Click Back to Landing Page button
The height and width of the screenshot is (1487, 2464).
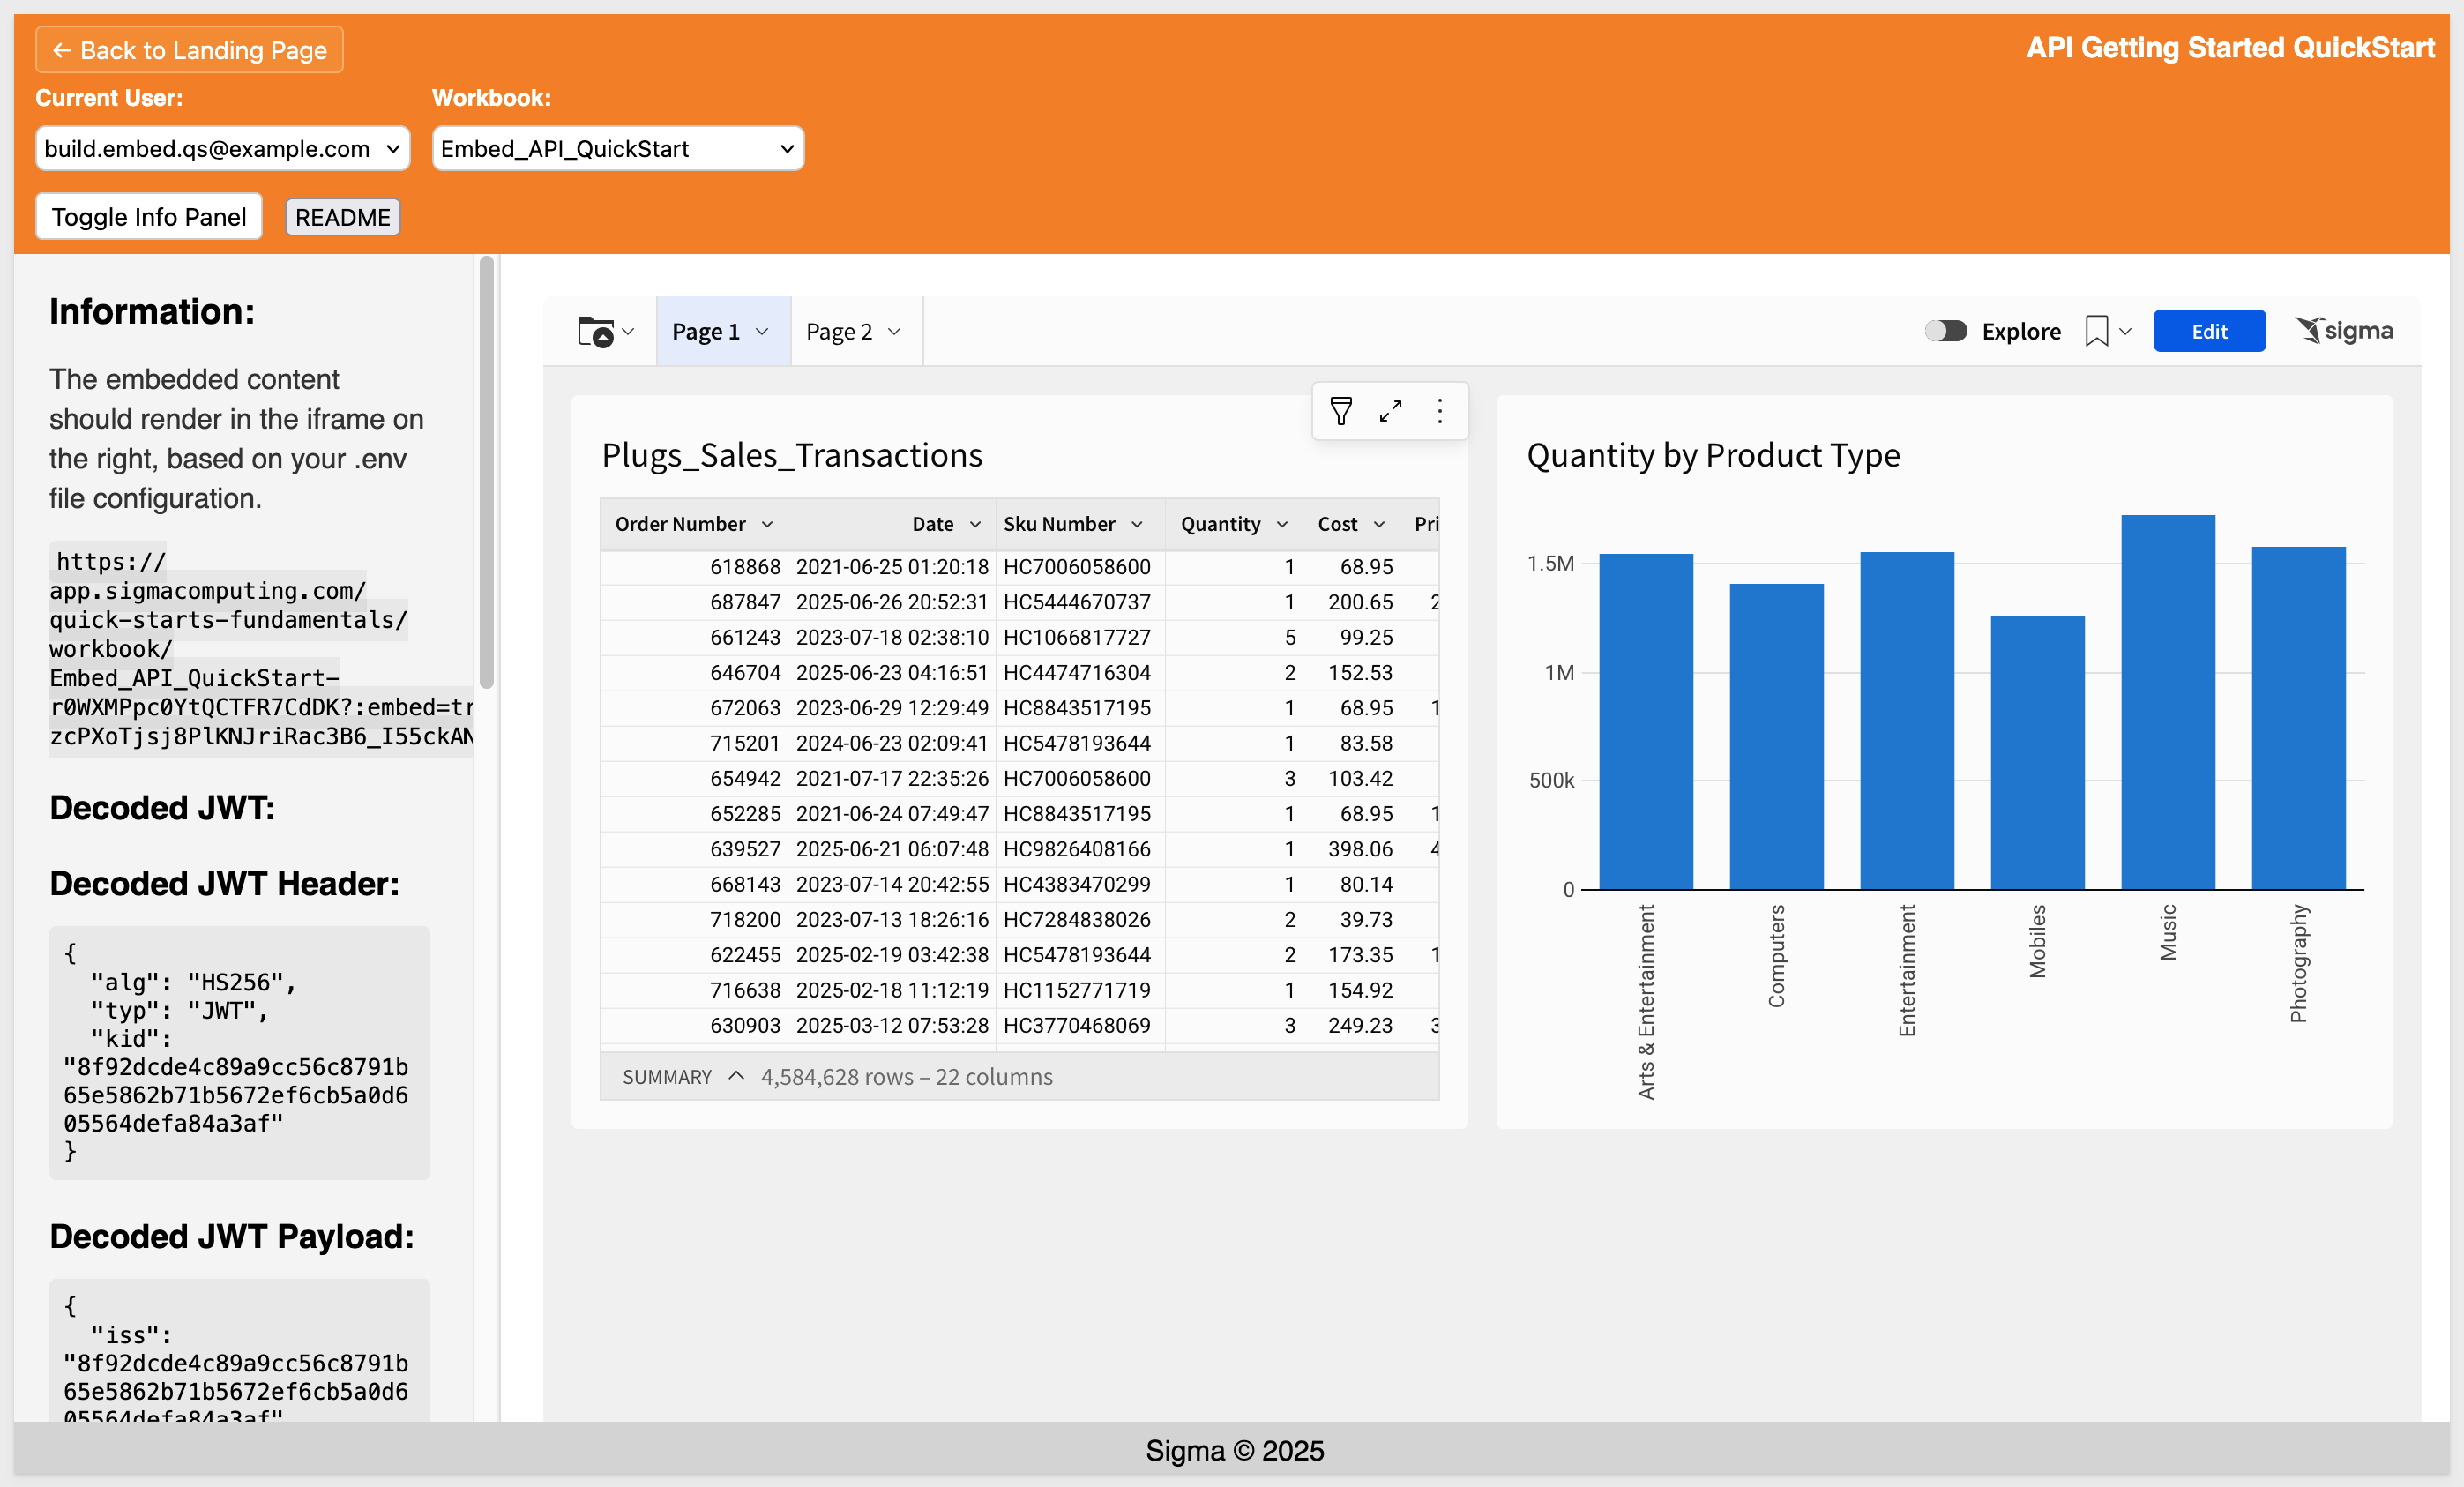(x=190, y=50)
